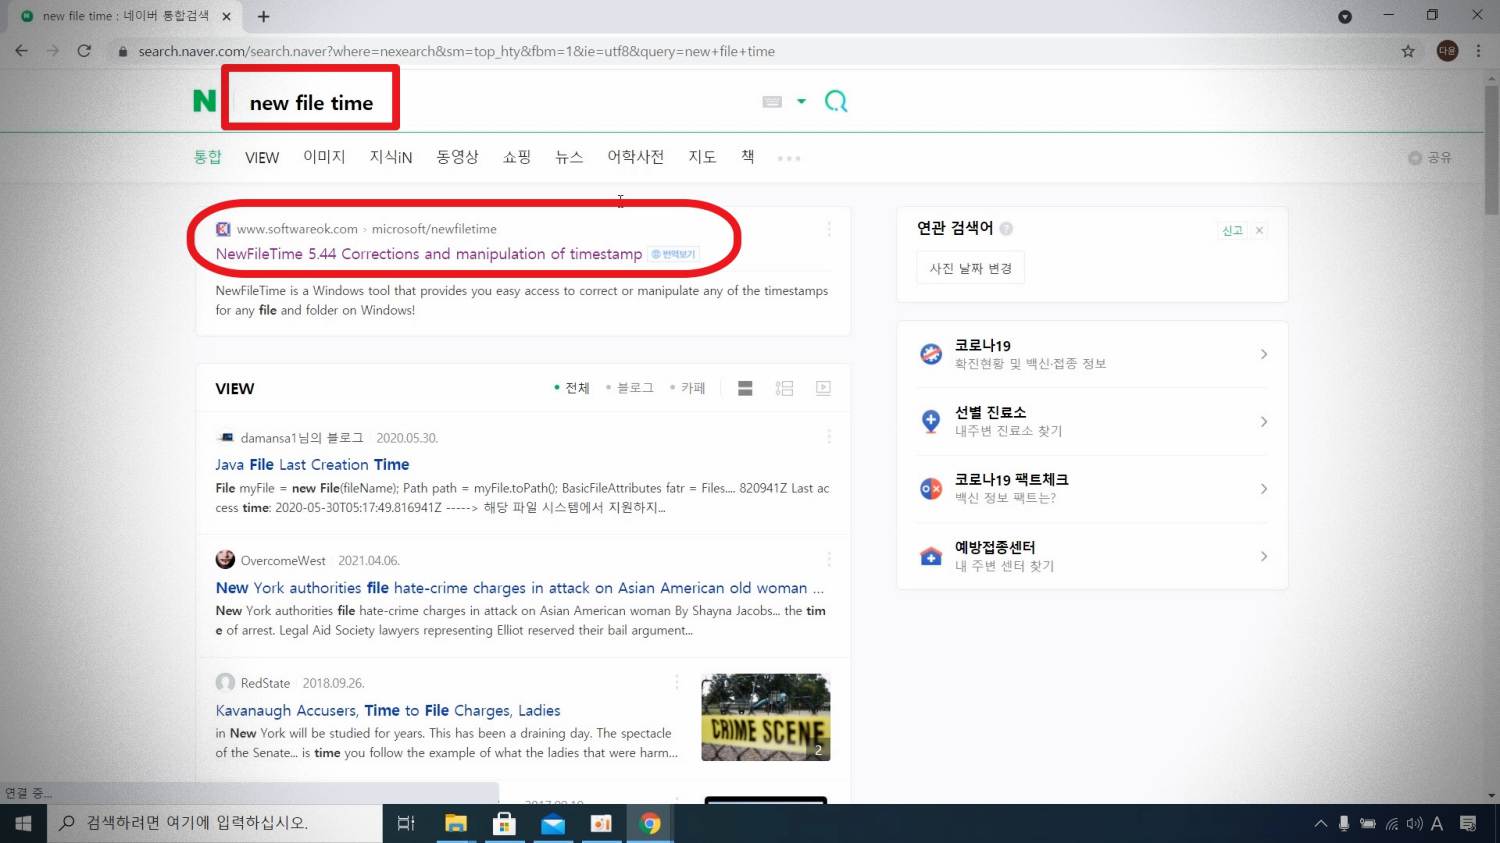
Task: Select the 지도 tab
Action: [x=702, y=157]
